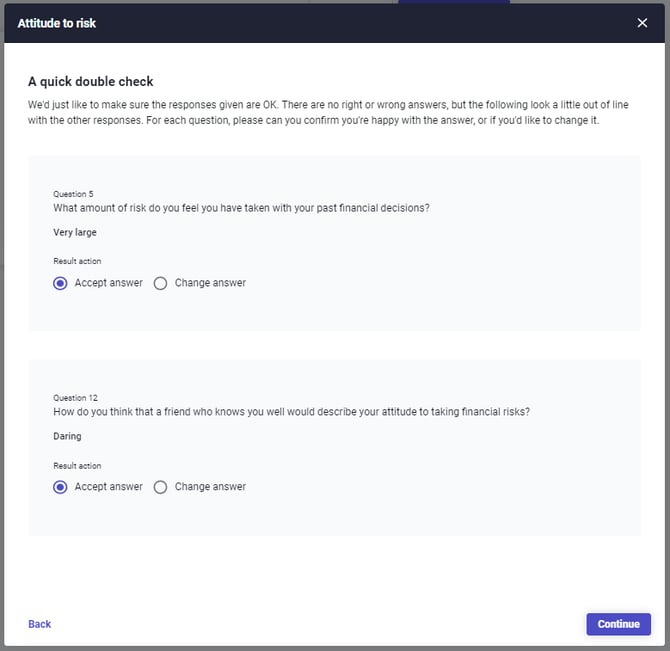Image resolution: width=670 pixels, height=651 pixels.
Task: Click the 'Question 5' label
Action: point(73,194)
